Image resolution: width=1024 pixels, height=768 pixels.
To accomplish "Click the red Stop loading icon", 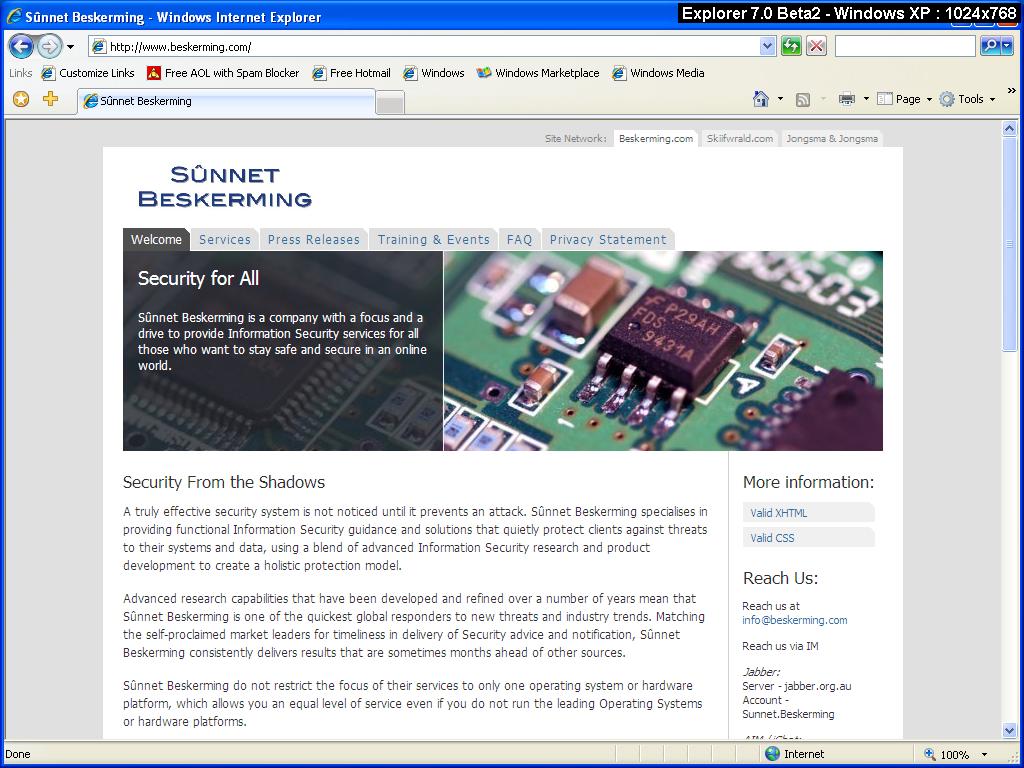I will pos(816,46).
